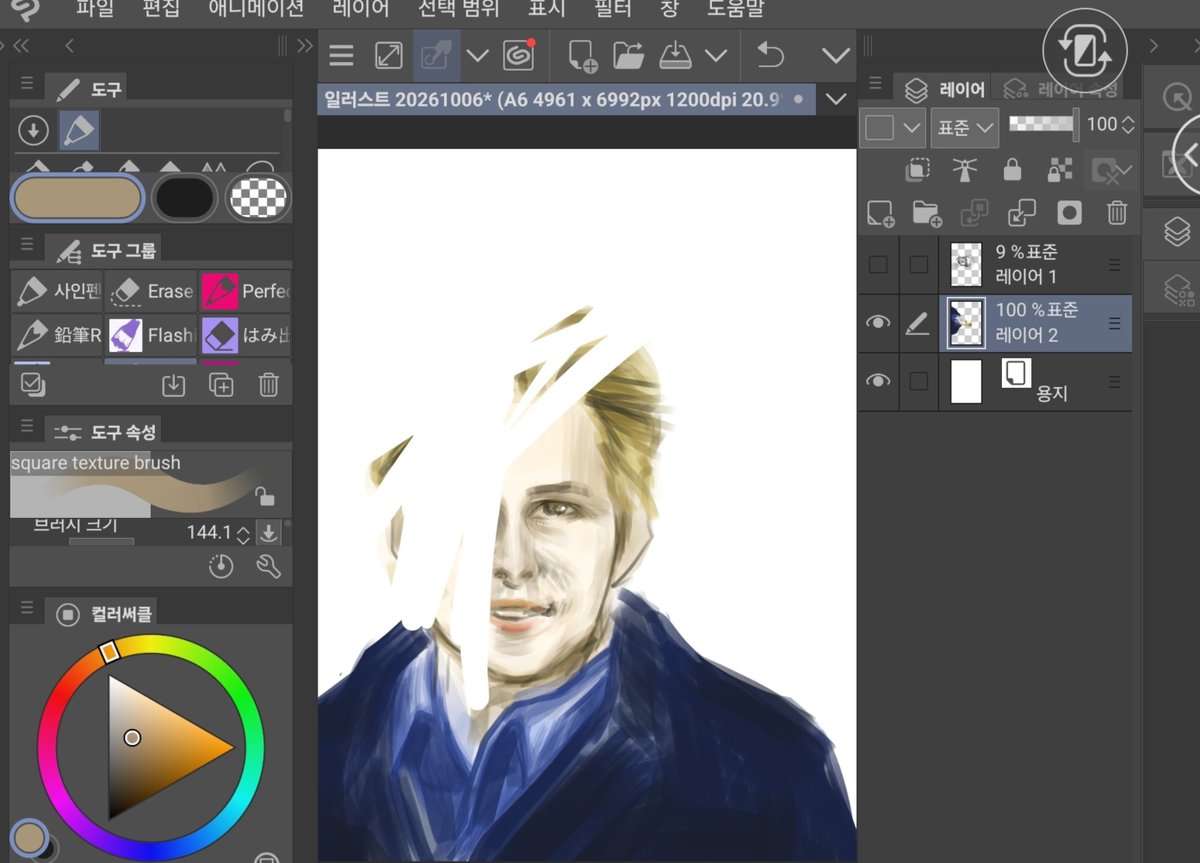Open the 필터 menu
This screenshot has height=863, width=1200.
coord(613,9)
